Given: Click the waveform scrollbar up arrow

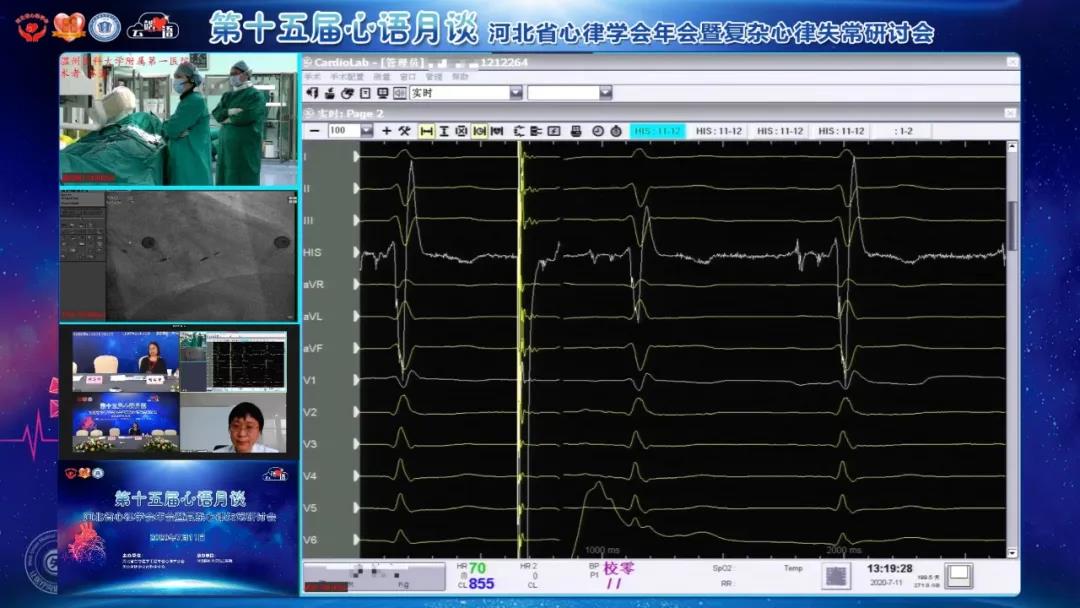Looking at the screenshot, I should click(1012, 147).
